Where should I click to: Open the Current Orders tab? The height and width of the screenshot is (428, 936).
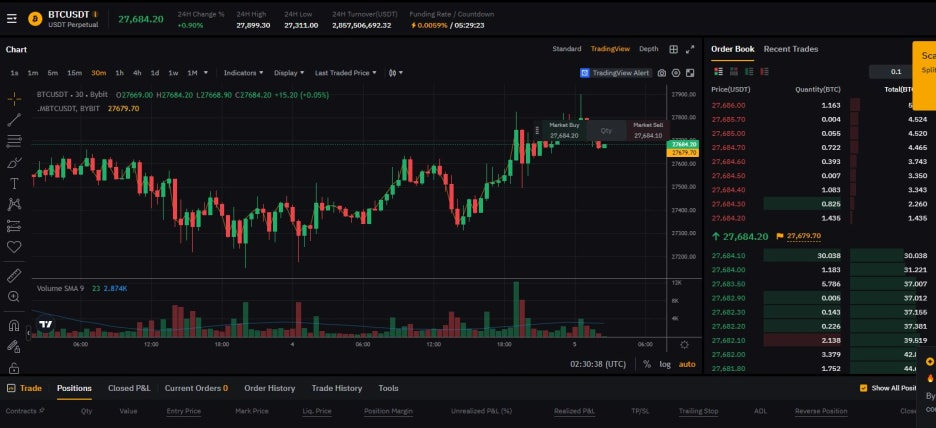(196, 388)
